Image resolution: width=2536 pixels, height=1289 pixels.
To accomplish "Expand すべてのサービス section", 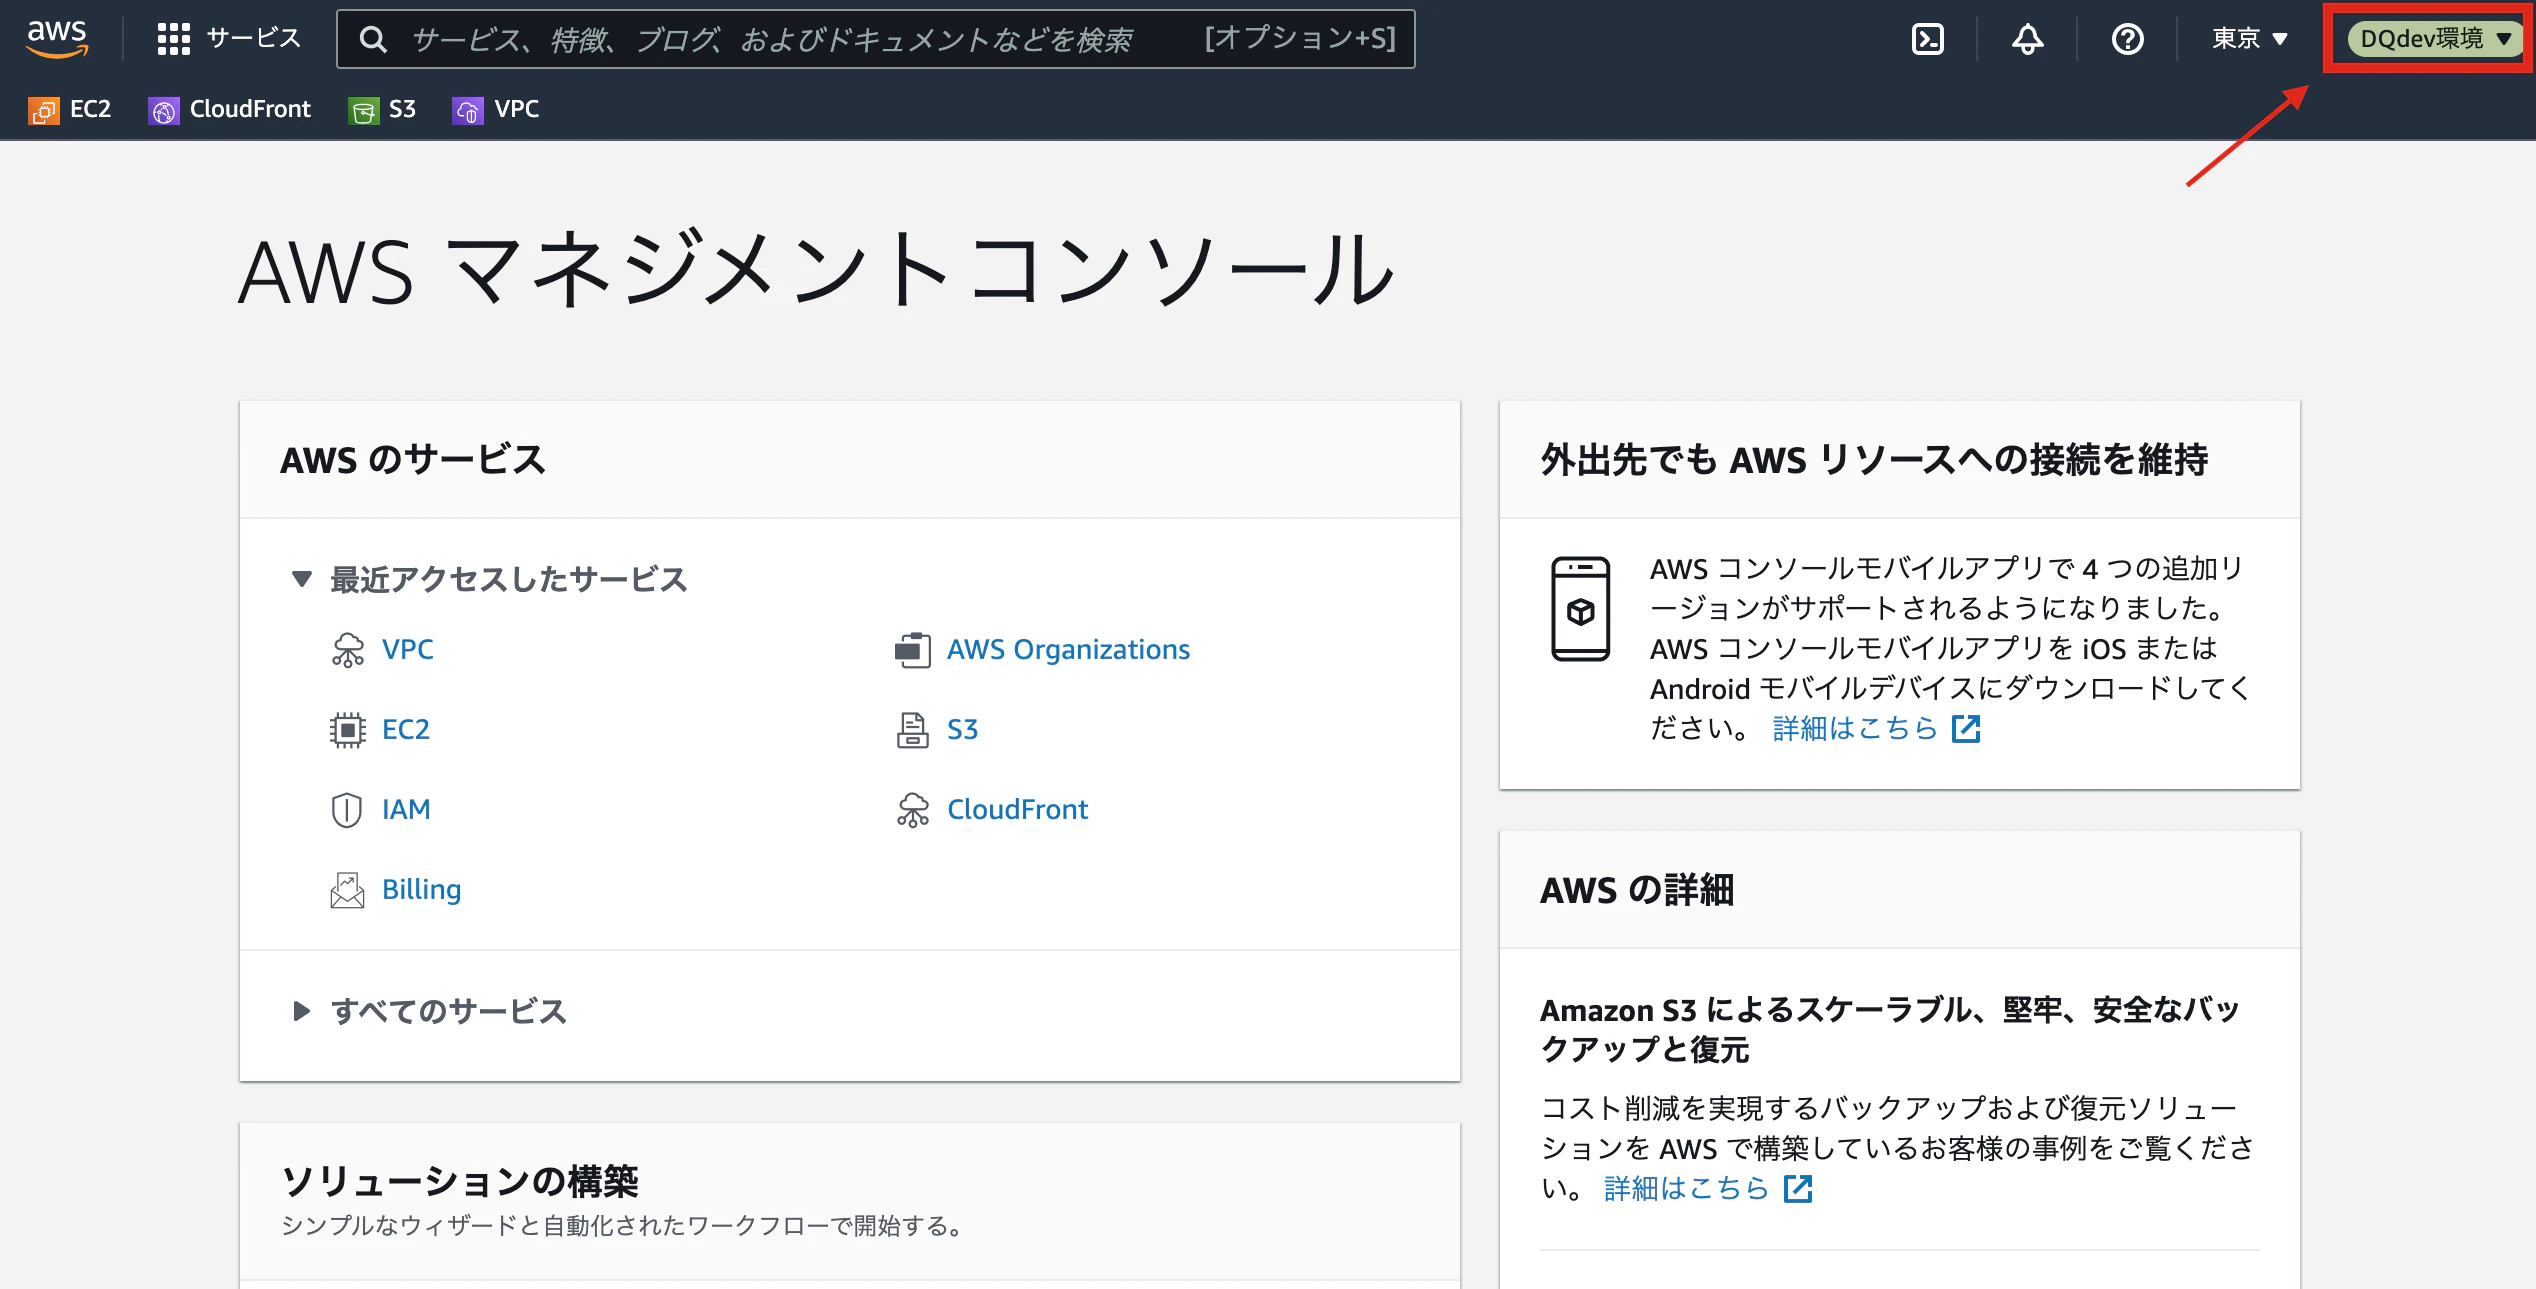I will (301, 1011).
